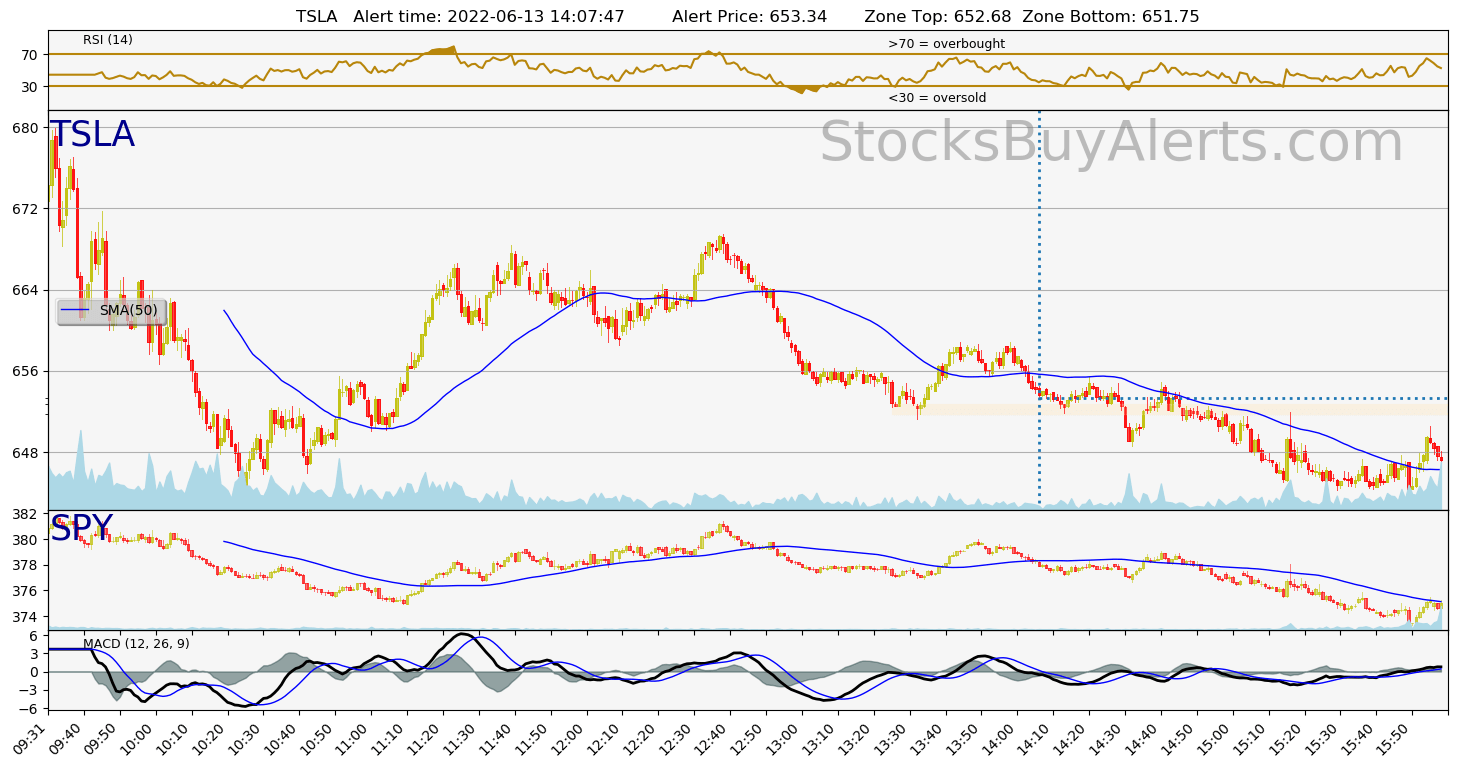Click the SMA(50) legend entry
The image size is (1462, 768).
(111, 311)
